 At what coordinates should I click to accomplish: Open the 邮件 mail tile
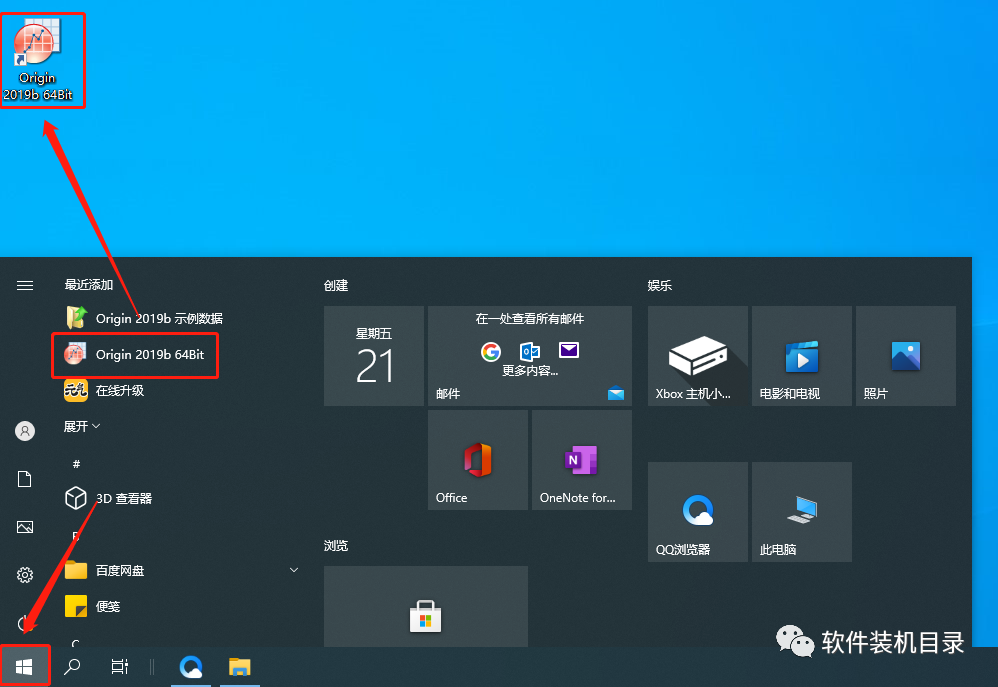tap(530, 355)
